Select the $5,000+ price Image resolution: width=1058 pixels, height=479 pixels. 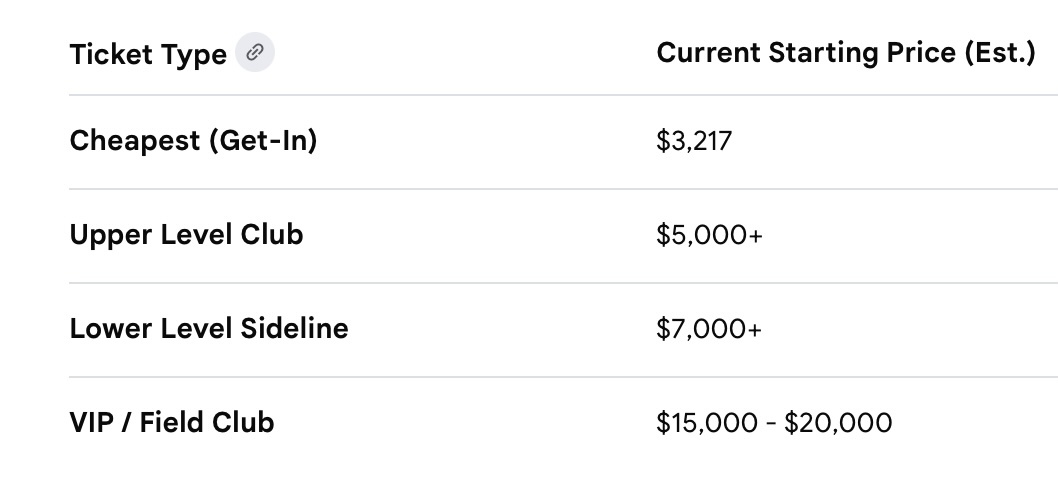click(x=708, y=235)
